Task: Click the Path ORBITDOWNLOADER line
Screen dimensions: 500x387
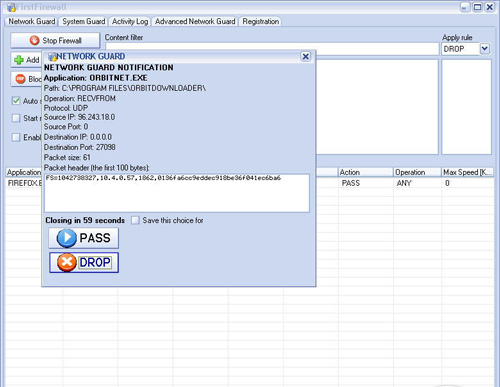Action: pyautogui.click(x=125, y=88)
